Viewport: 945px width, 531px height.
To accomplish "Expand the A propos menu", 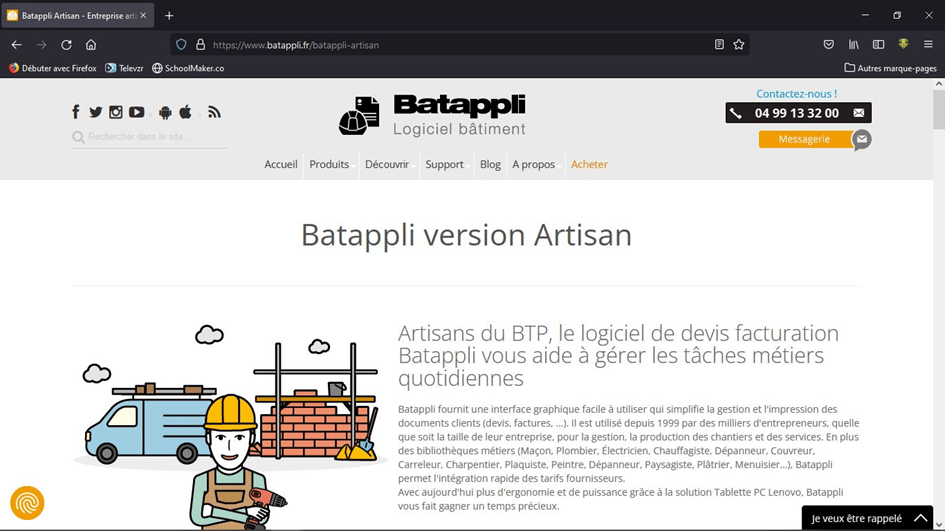I will coord(534,165).
